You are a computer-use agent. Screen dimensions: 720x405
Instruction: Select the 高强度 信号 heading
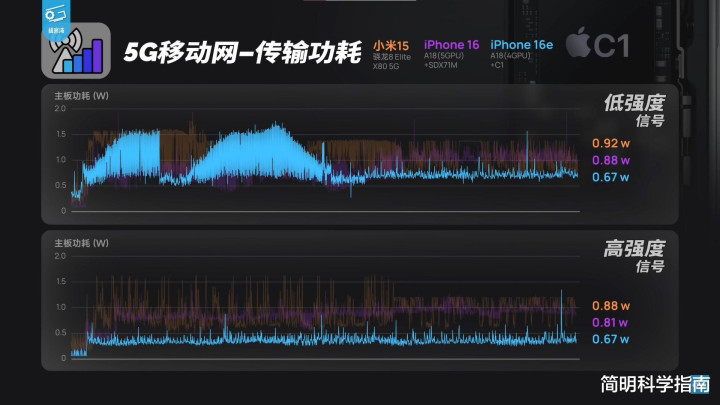(634, 256)
